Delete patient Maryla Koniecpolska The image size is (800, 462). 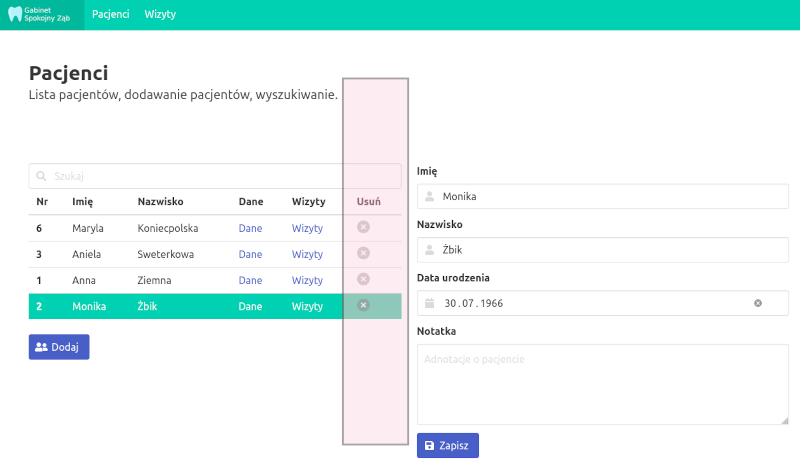pos(363,227)
